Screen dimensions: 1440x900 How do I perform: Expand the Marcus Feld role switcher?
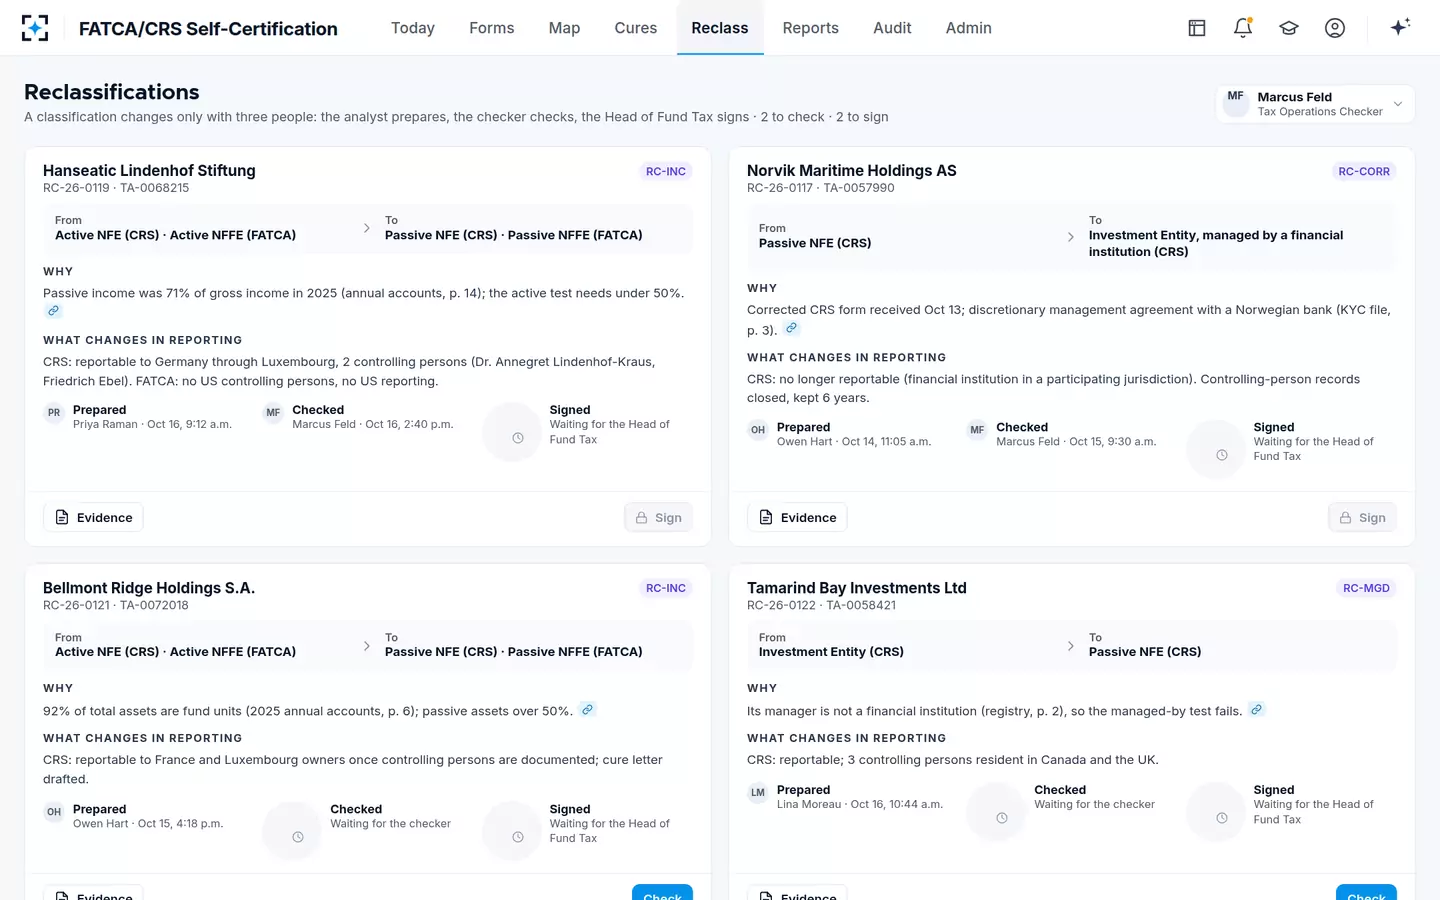(1315, 104)
